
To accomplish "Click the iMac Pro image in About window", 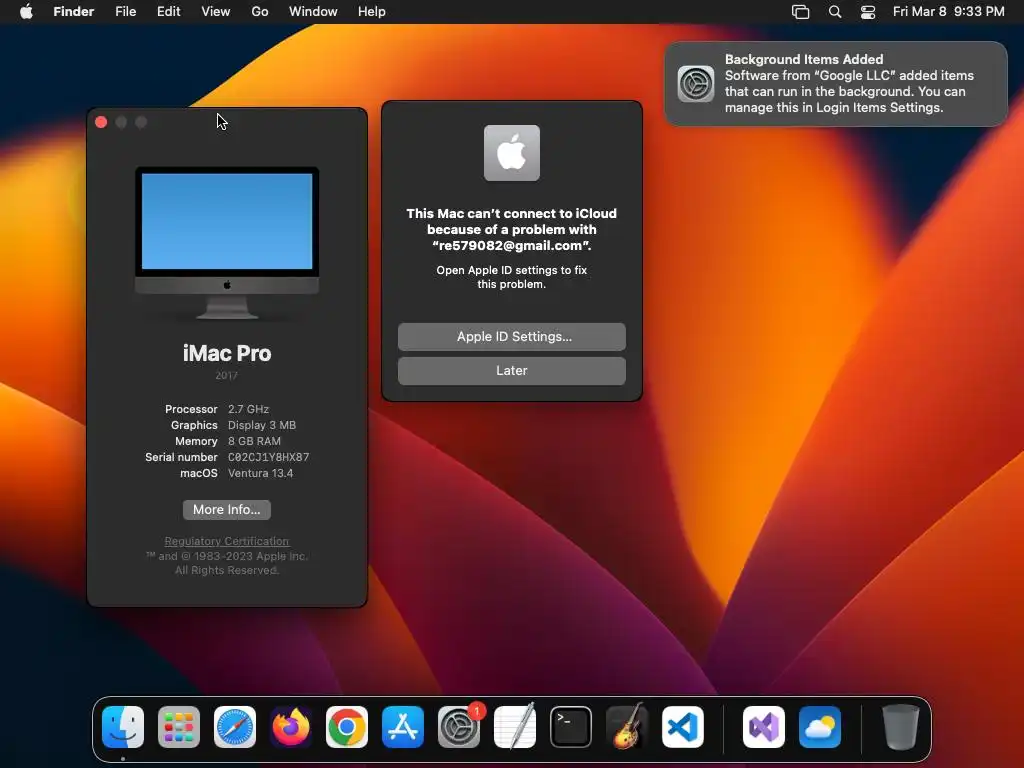I will pyautogui.click(x=227, y=243).
